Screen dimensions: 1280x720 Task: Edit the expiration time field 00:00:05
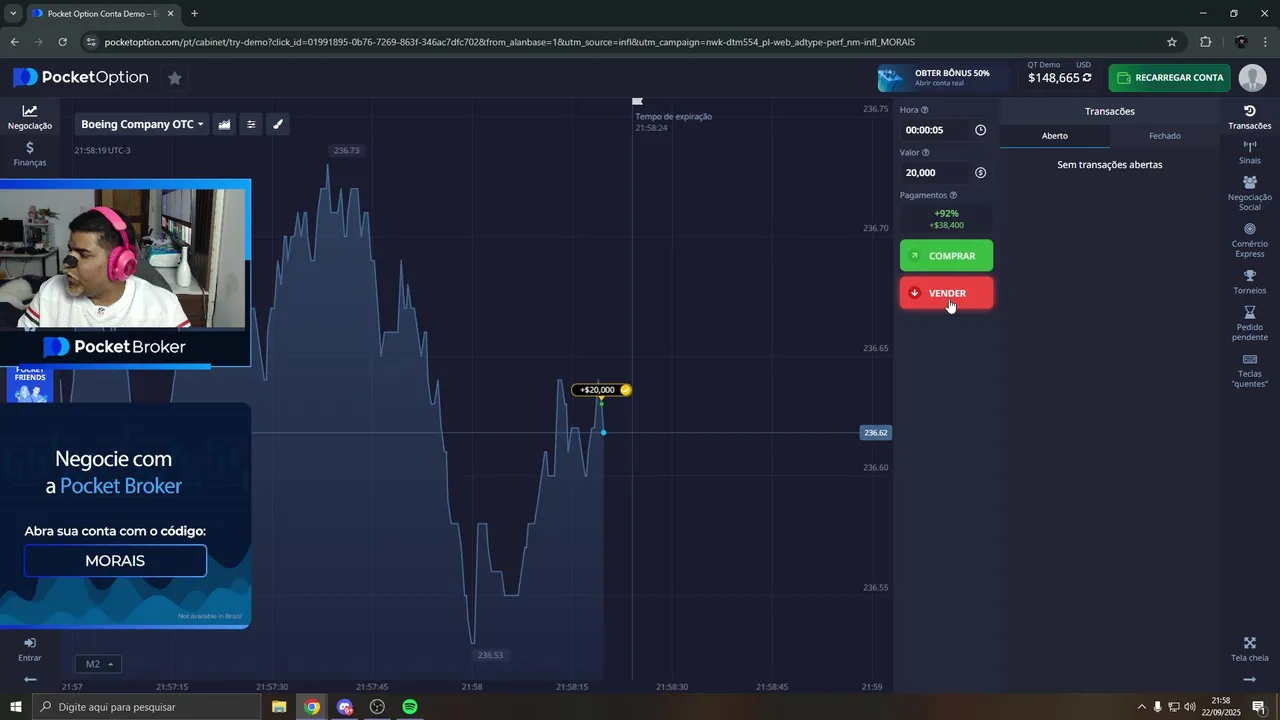coord(937,130)
